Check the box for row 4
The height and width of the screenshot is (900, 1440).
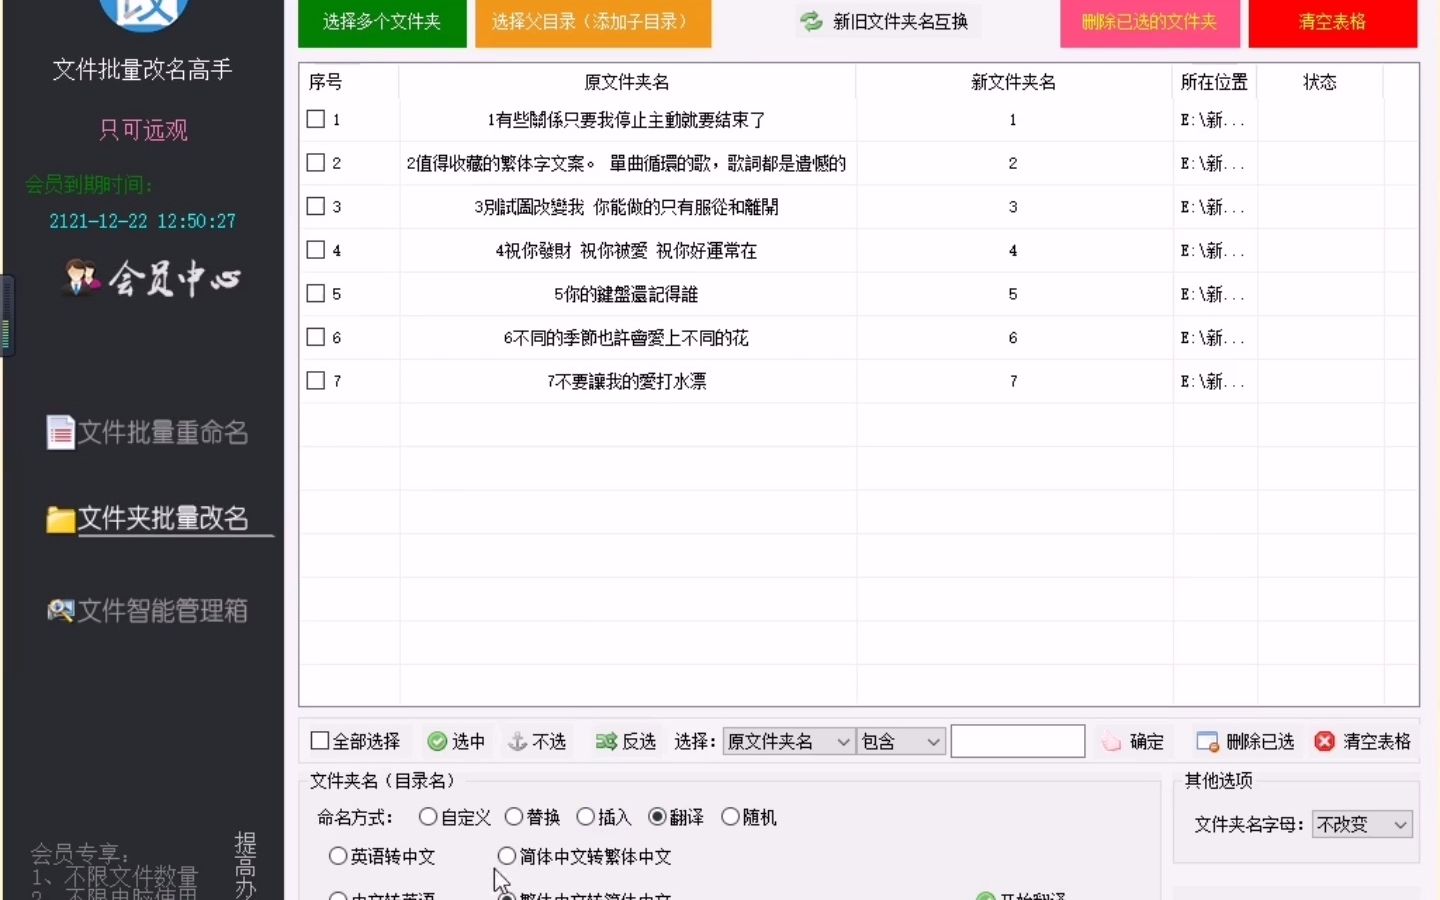pyautogui.click(x=316, y=249)
